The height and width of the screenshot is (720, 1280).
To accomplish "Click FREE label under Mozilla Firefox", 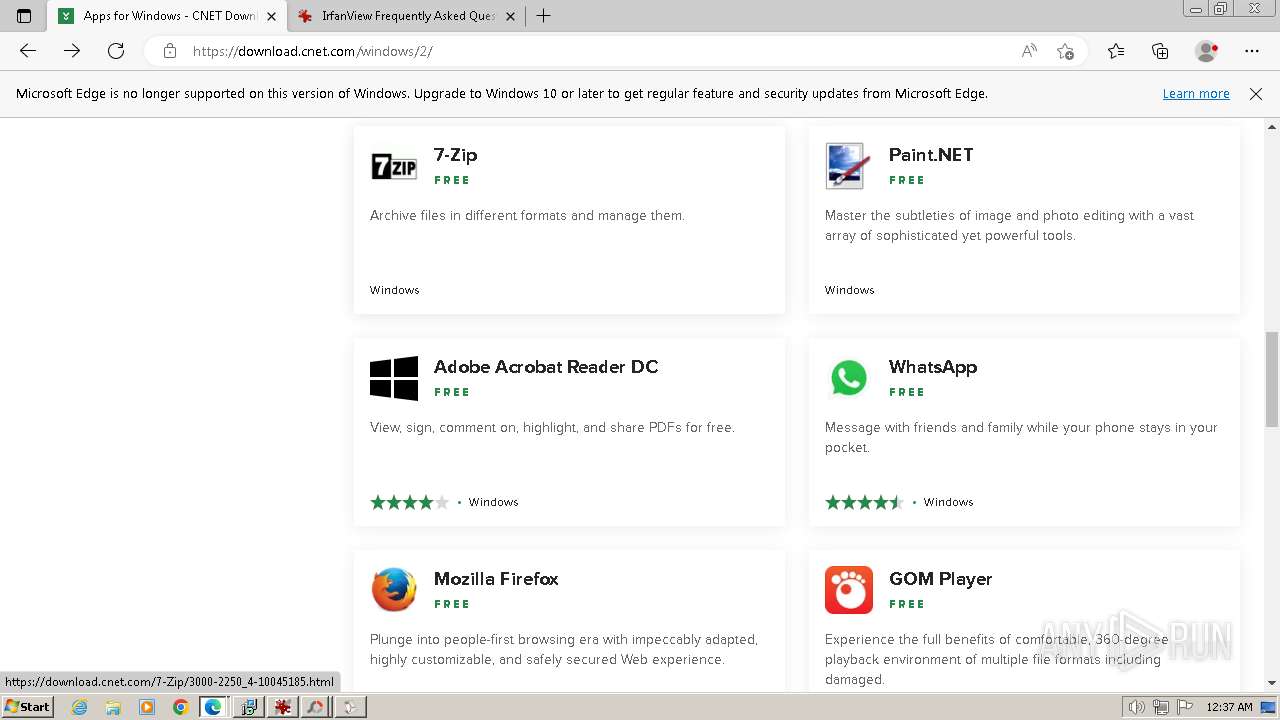I will pos(452,604).
